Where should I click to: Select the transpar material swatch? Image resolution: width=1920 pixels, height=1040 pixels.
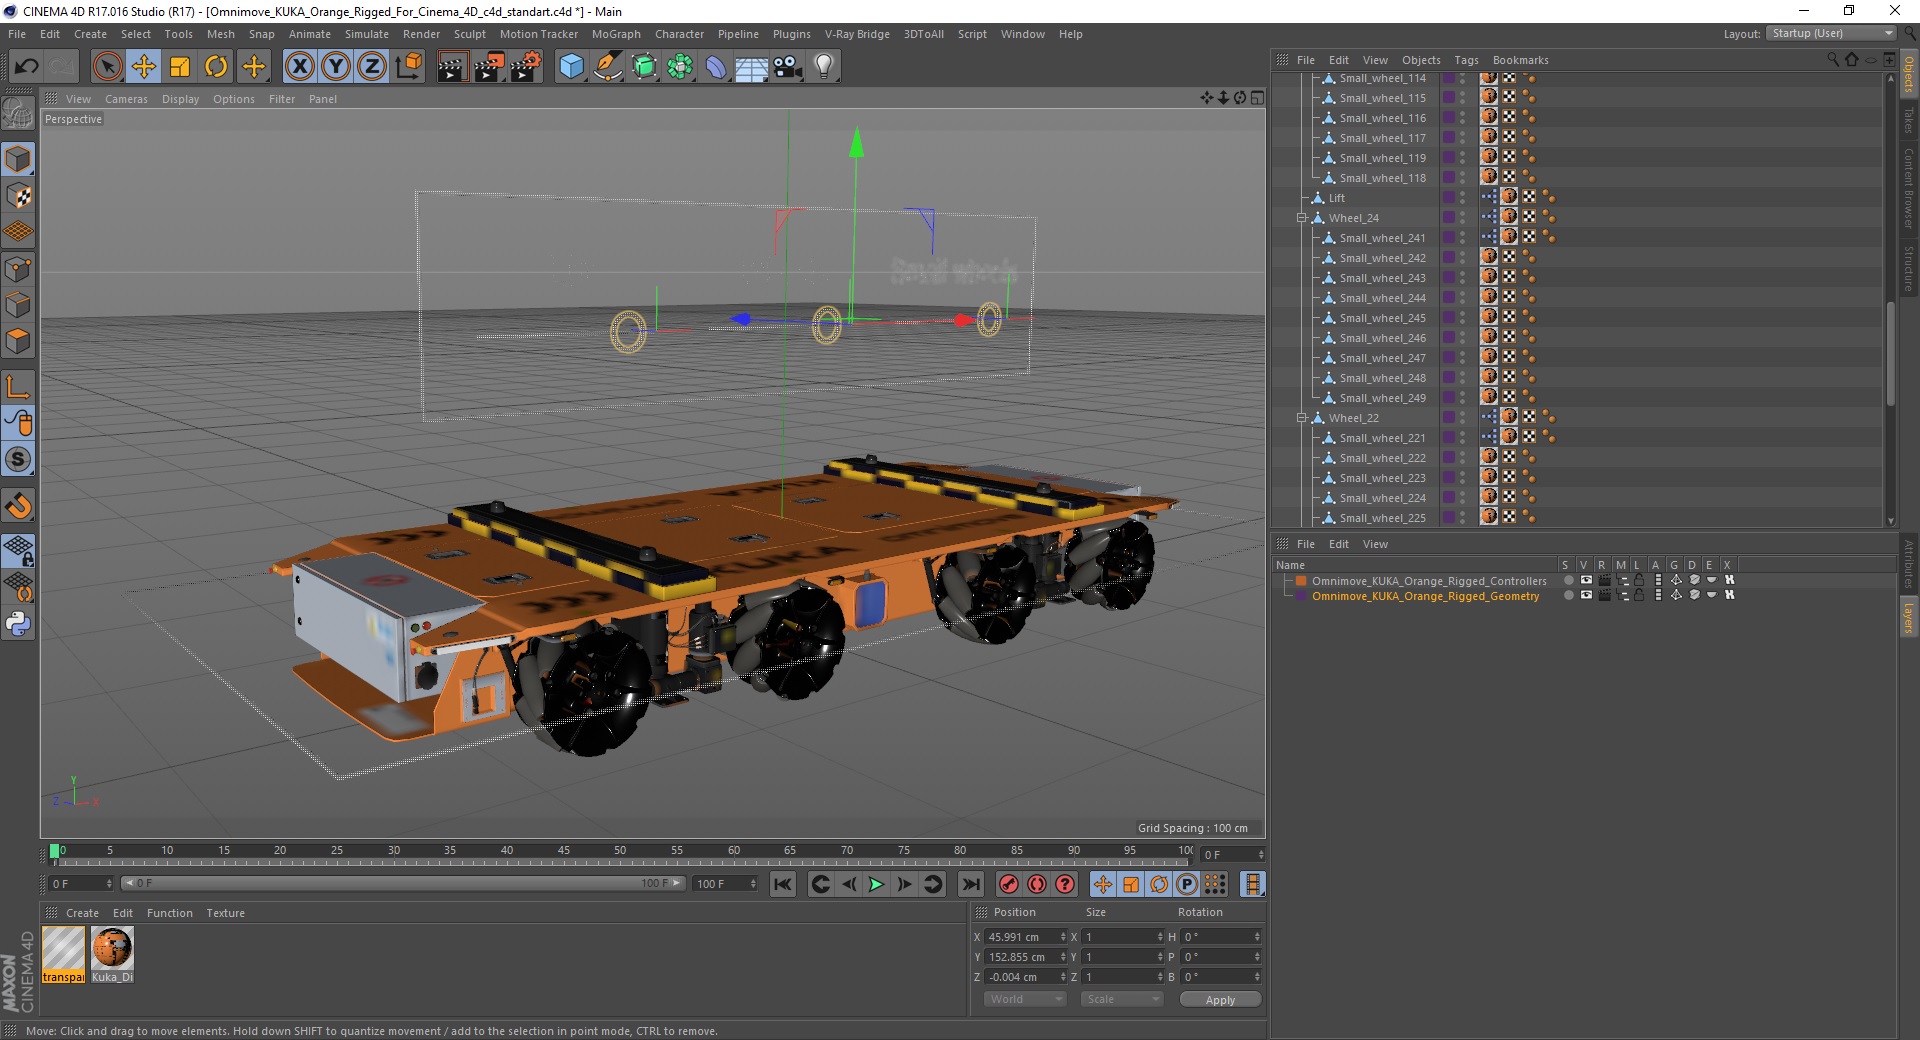point(63,954)
